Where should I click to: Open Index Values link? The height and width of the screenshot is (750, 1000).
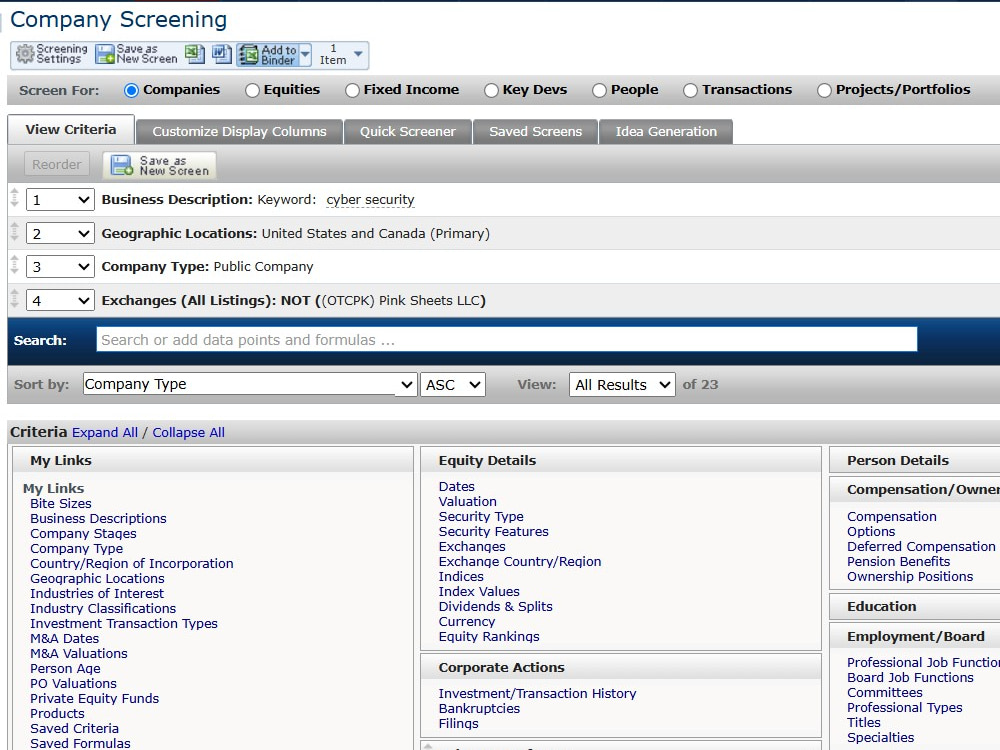479,591
